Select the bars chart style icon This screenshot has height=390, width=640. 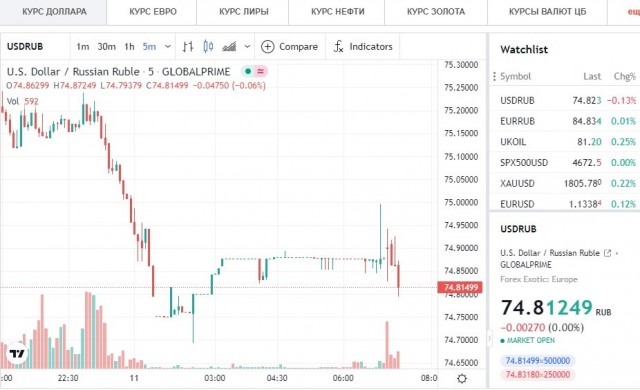click(188, 47)
